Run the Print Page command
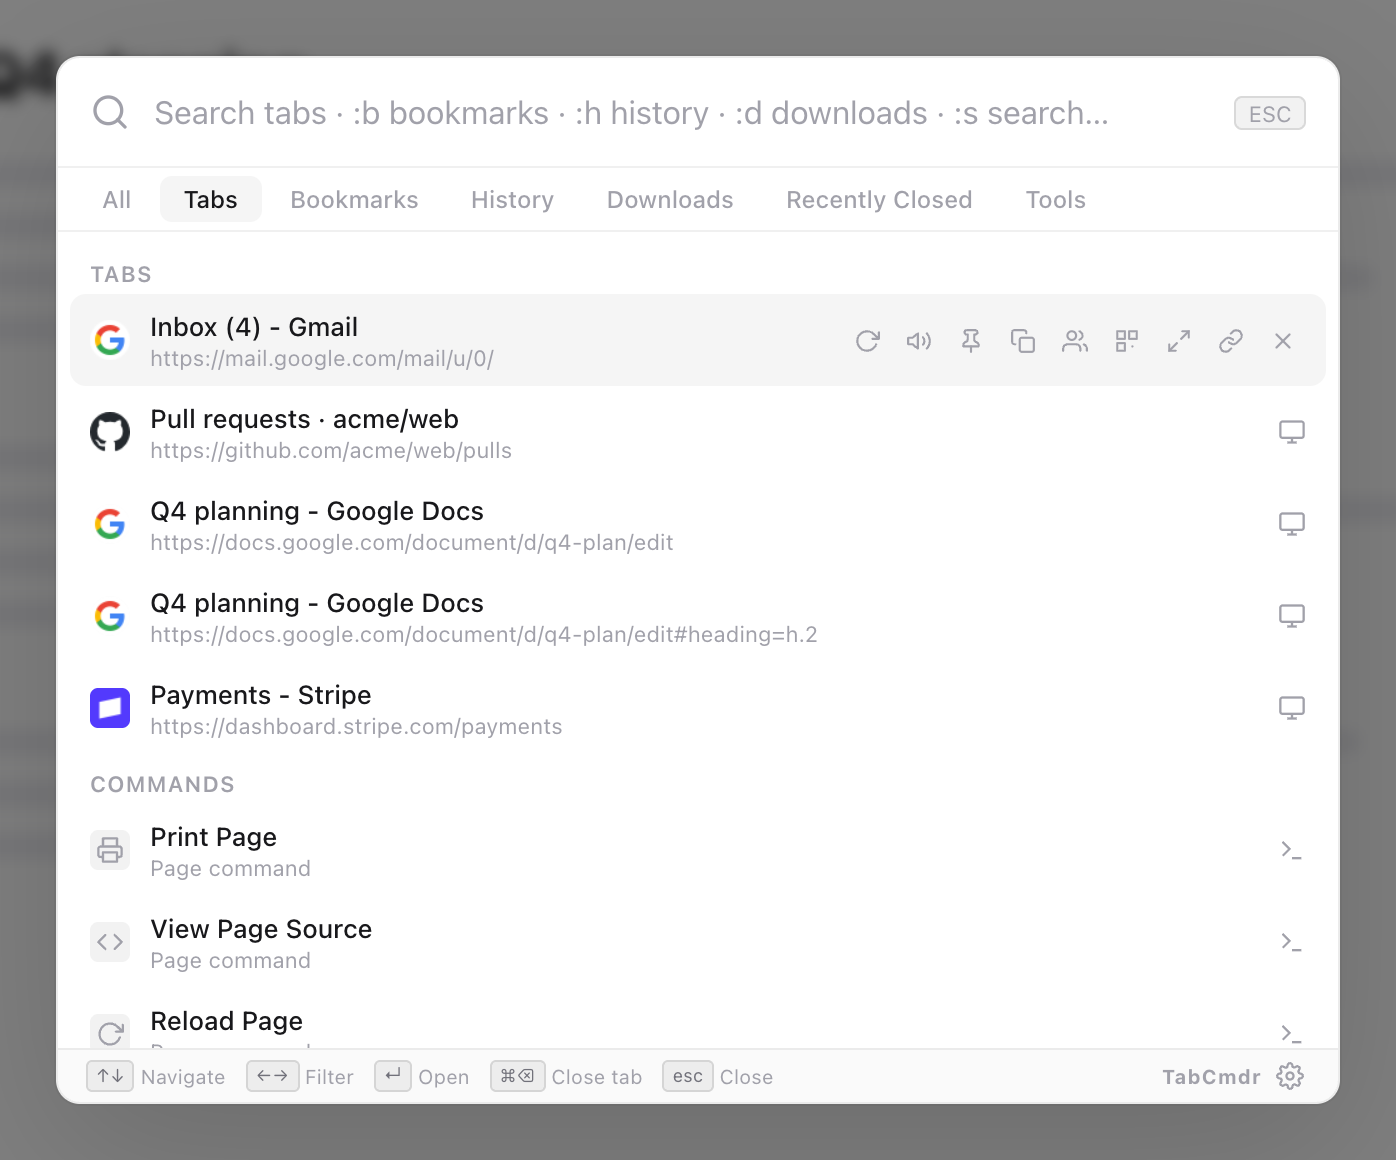1396x1160 pixels. coord(698,850)
